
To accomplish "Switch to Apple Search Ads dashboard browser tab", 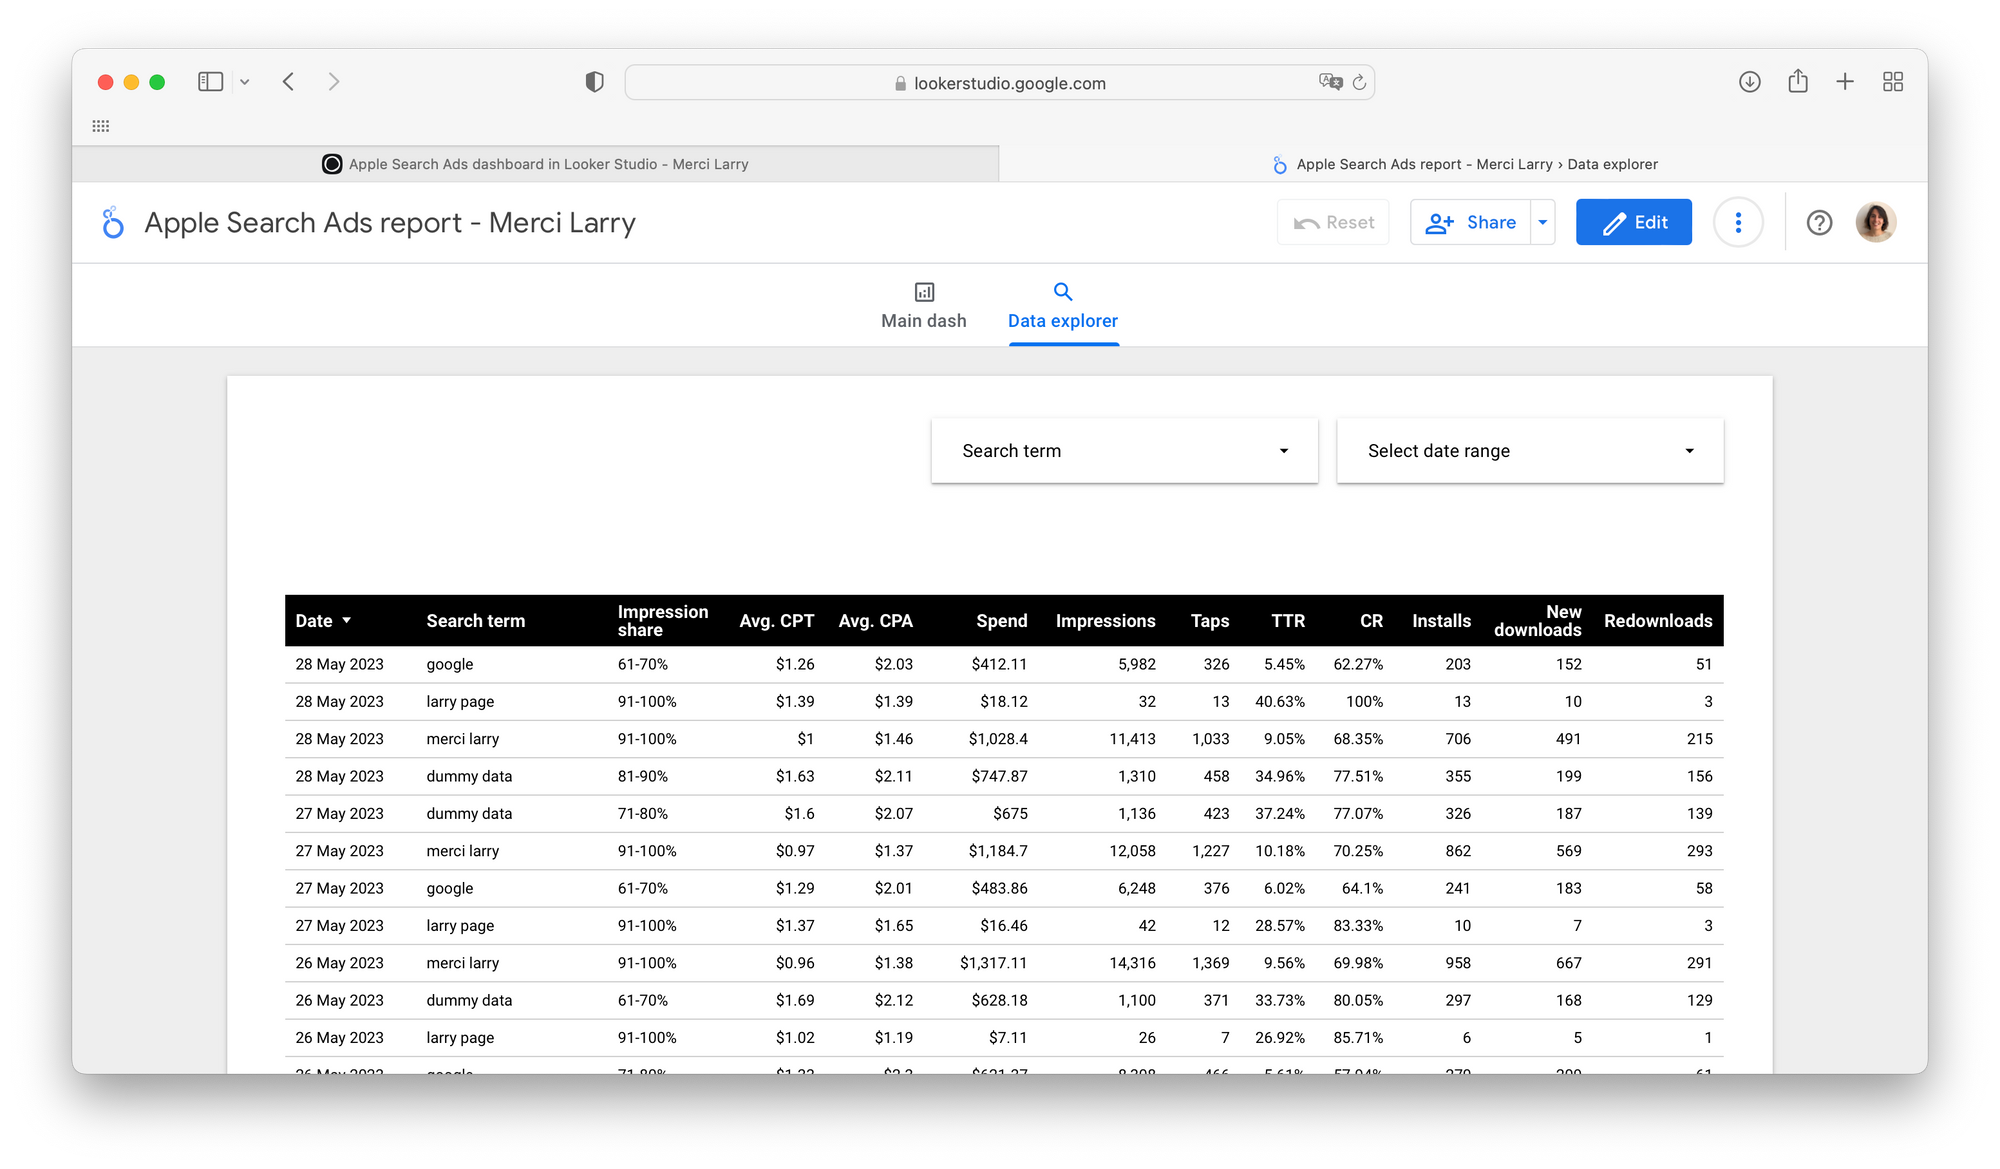I will tap(535, 164).
